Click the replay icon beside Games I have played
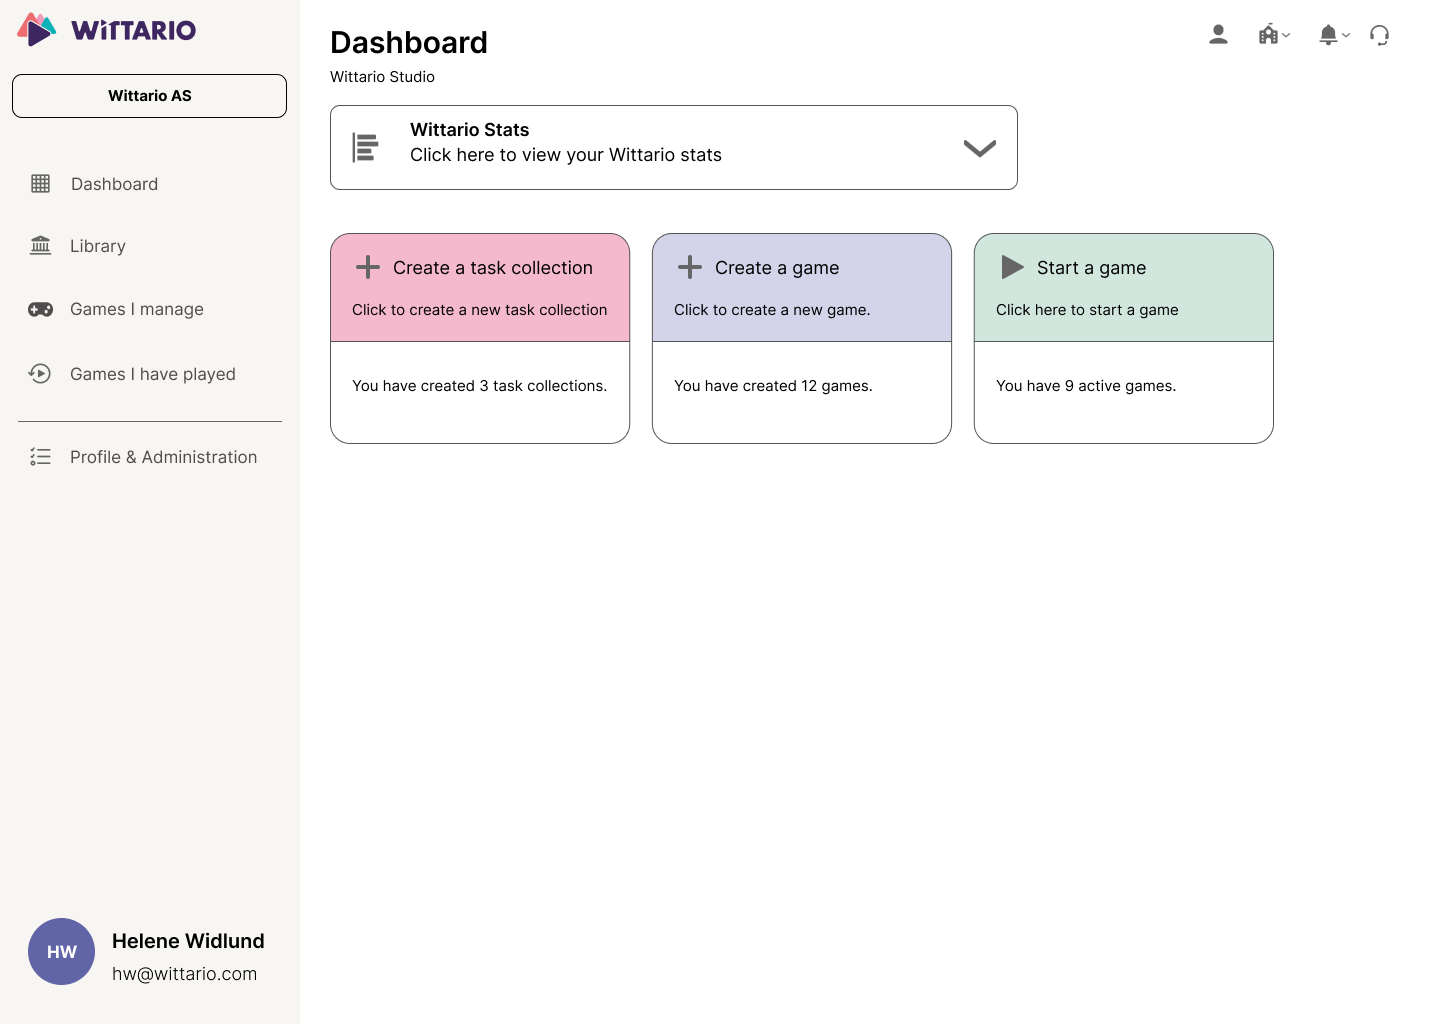This screenshot has width=1440, height=1024. point(40,373)
